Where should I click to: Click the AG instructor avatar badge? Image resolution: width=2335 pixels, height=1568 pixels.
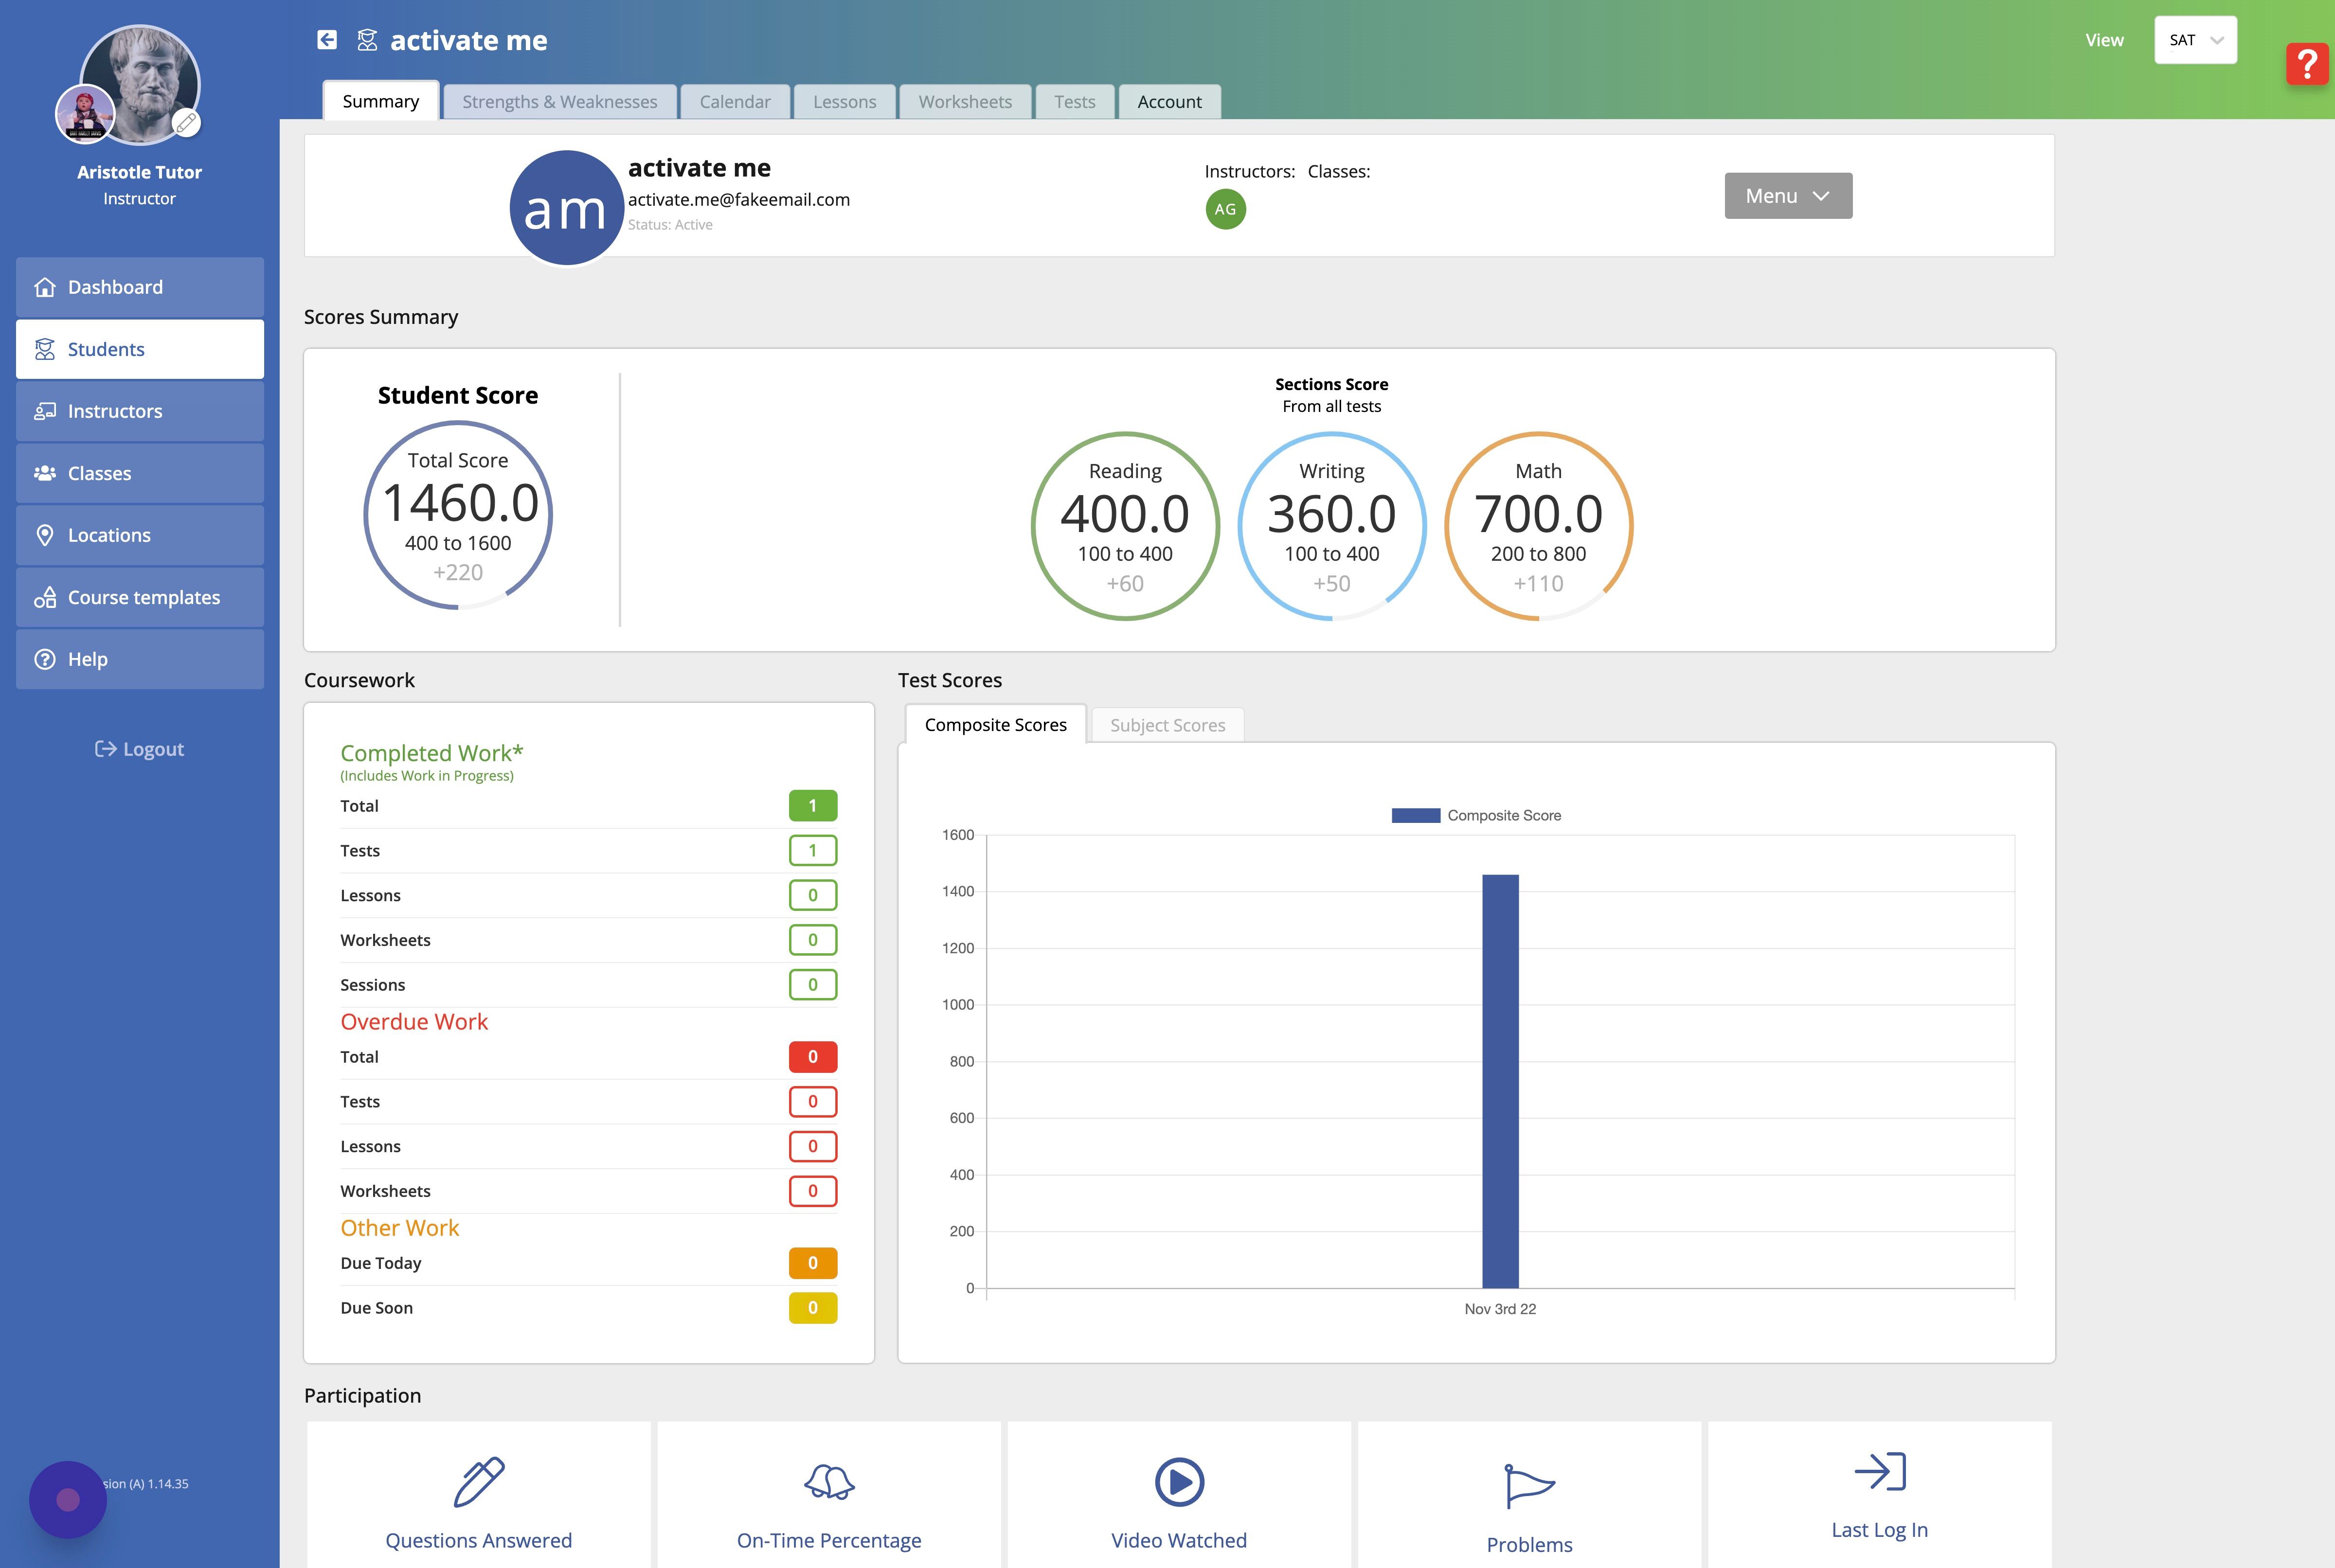(1225, 209)
